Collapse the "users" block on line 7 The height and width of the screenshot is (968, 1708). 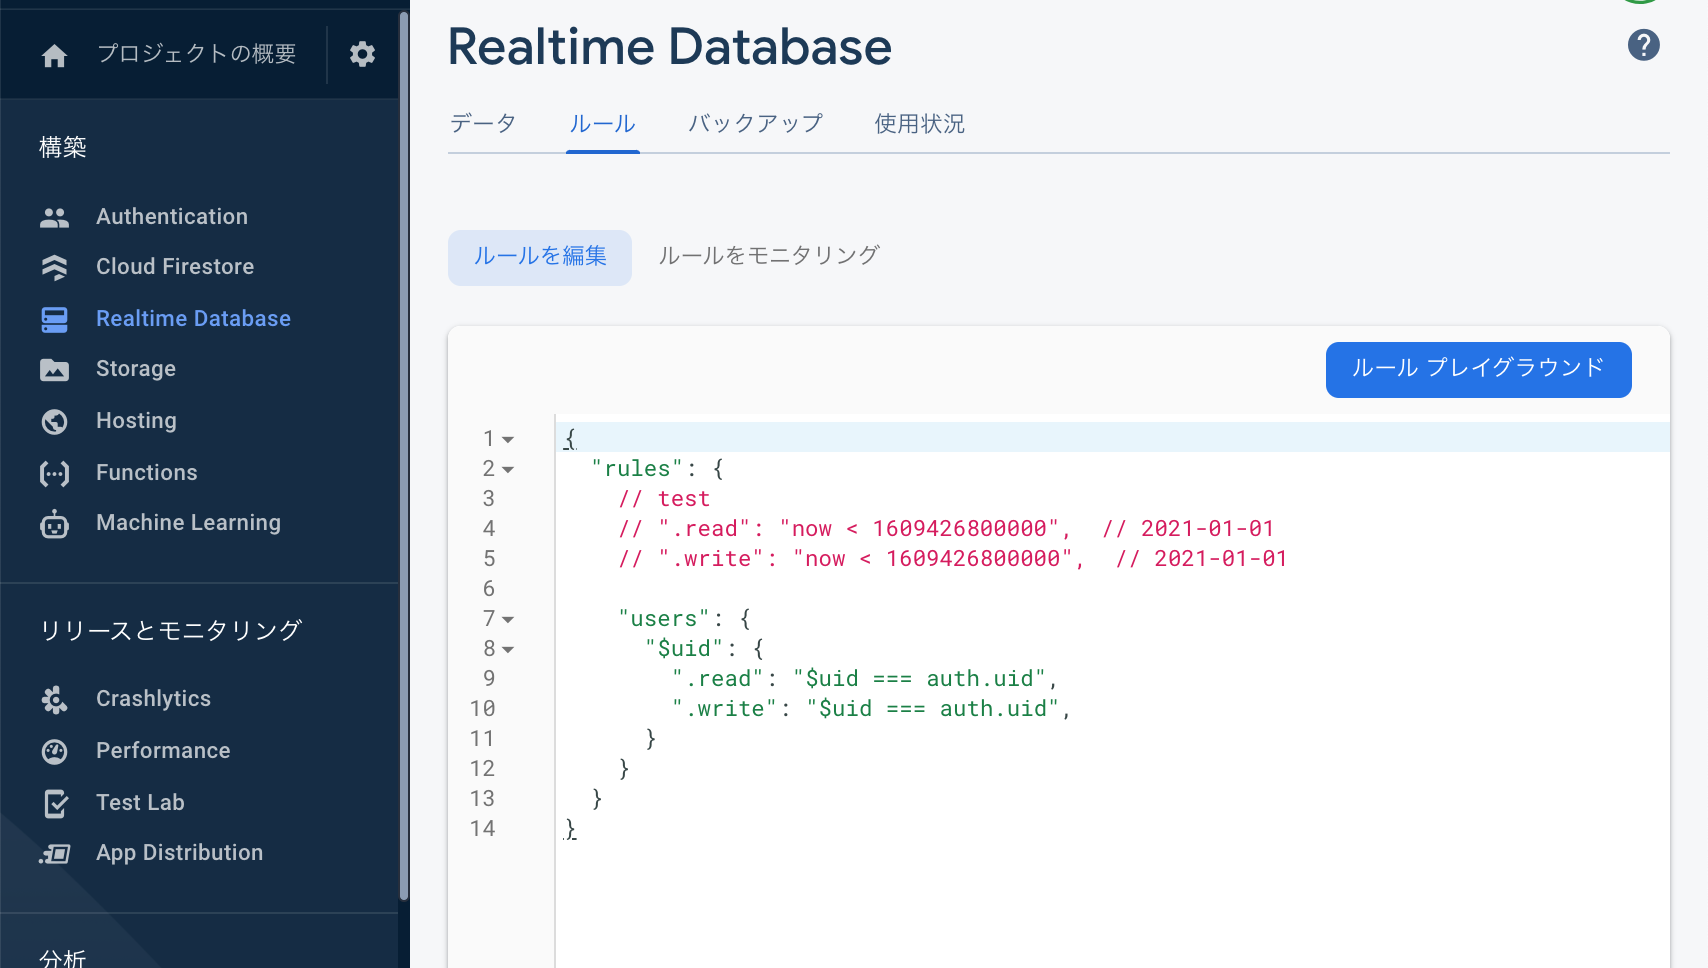pyautogui.click(x=508, y=619)
